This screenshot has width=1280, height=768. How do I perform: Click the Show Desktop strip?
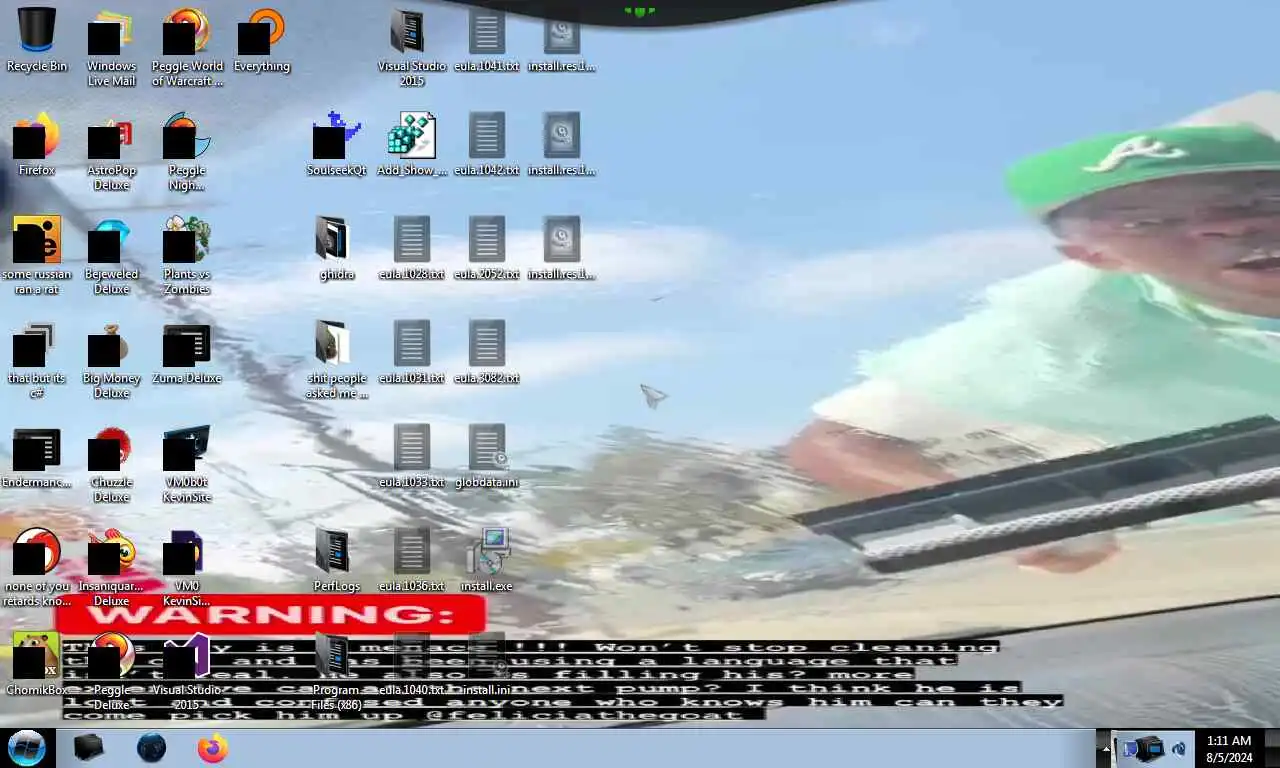pos(1272,748)
